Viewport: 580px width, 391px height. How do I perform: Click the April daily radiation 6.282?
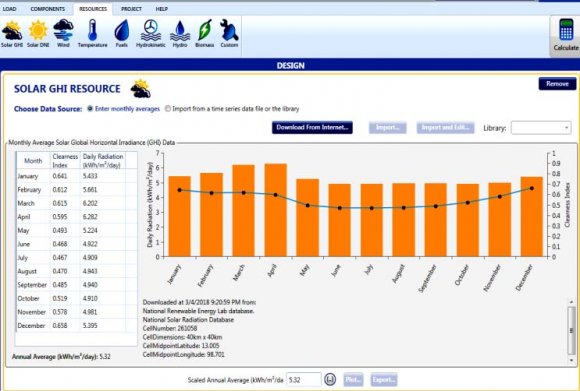pyautogui.click(x=90, y=217)
